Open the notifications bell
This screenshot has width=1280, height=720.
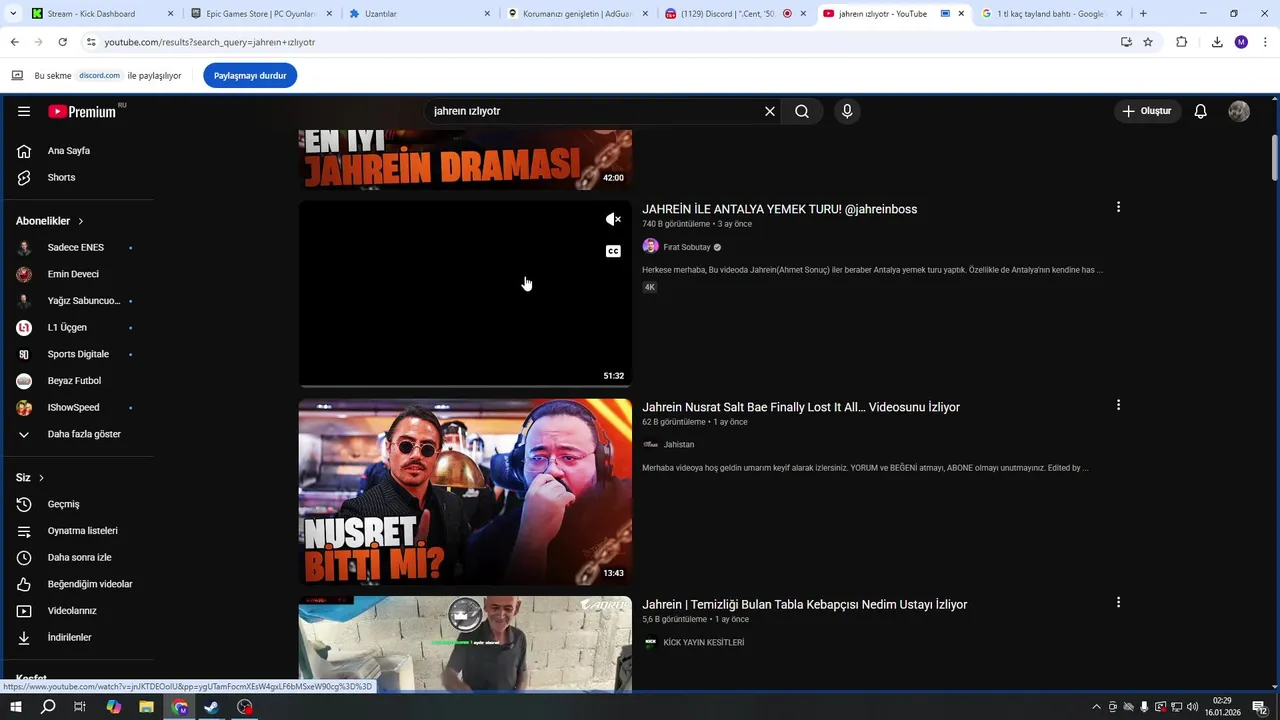click(x=1201, y=111)
